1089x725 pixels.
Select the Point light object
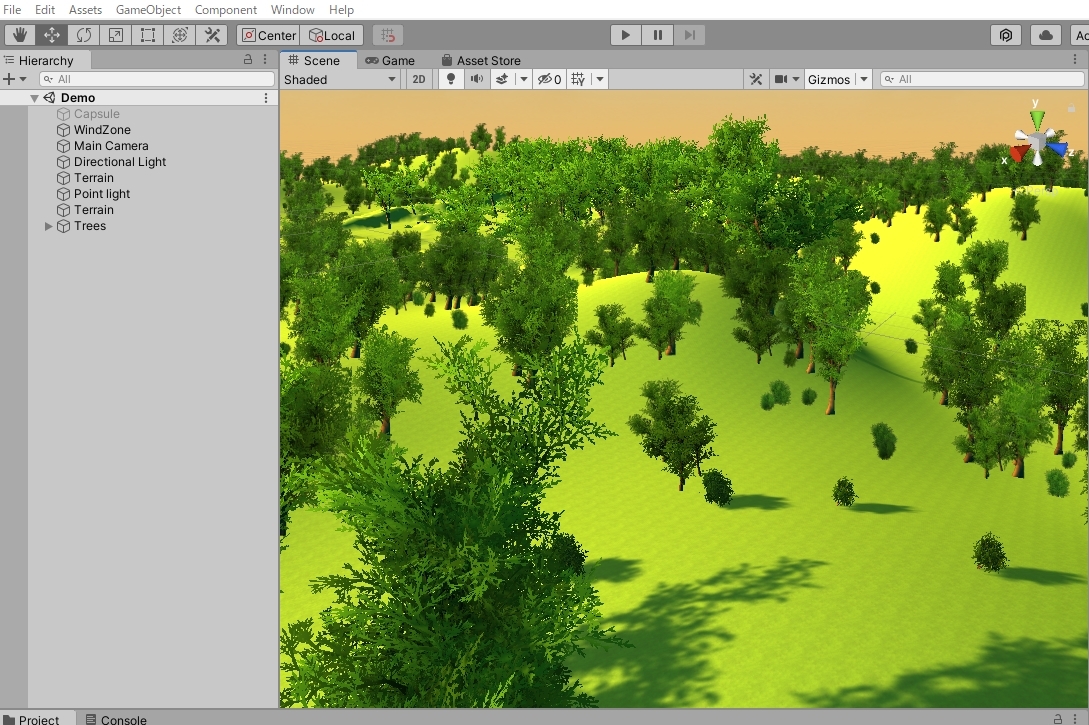(x=101, y=194)
